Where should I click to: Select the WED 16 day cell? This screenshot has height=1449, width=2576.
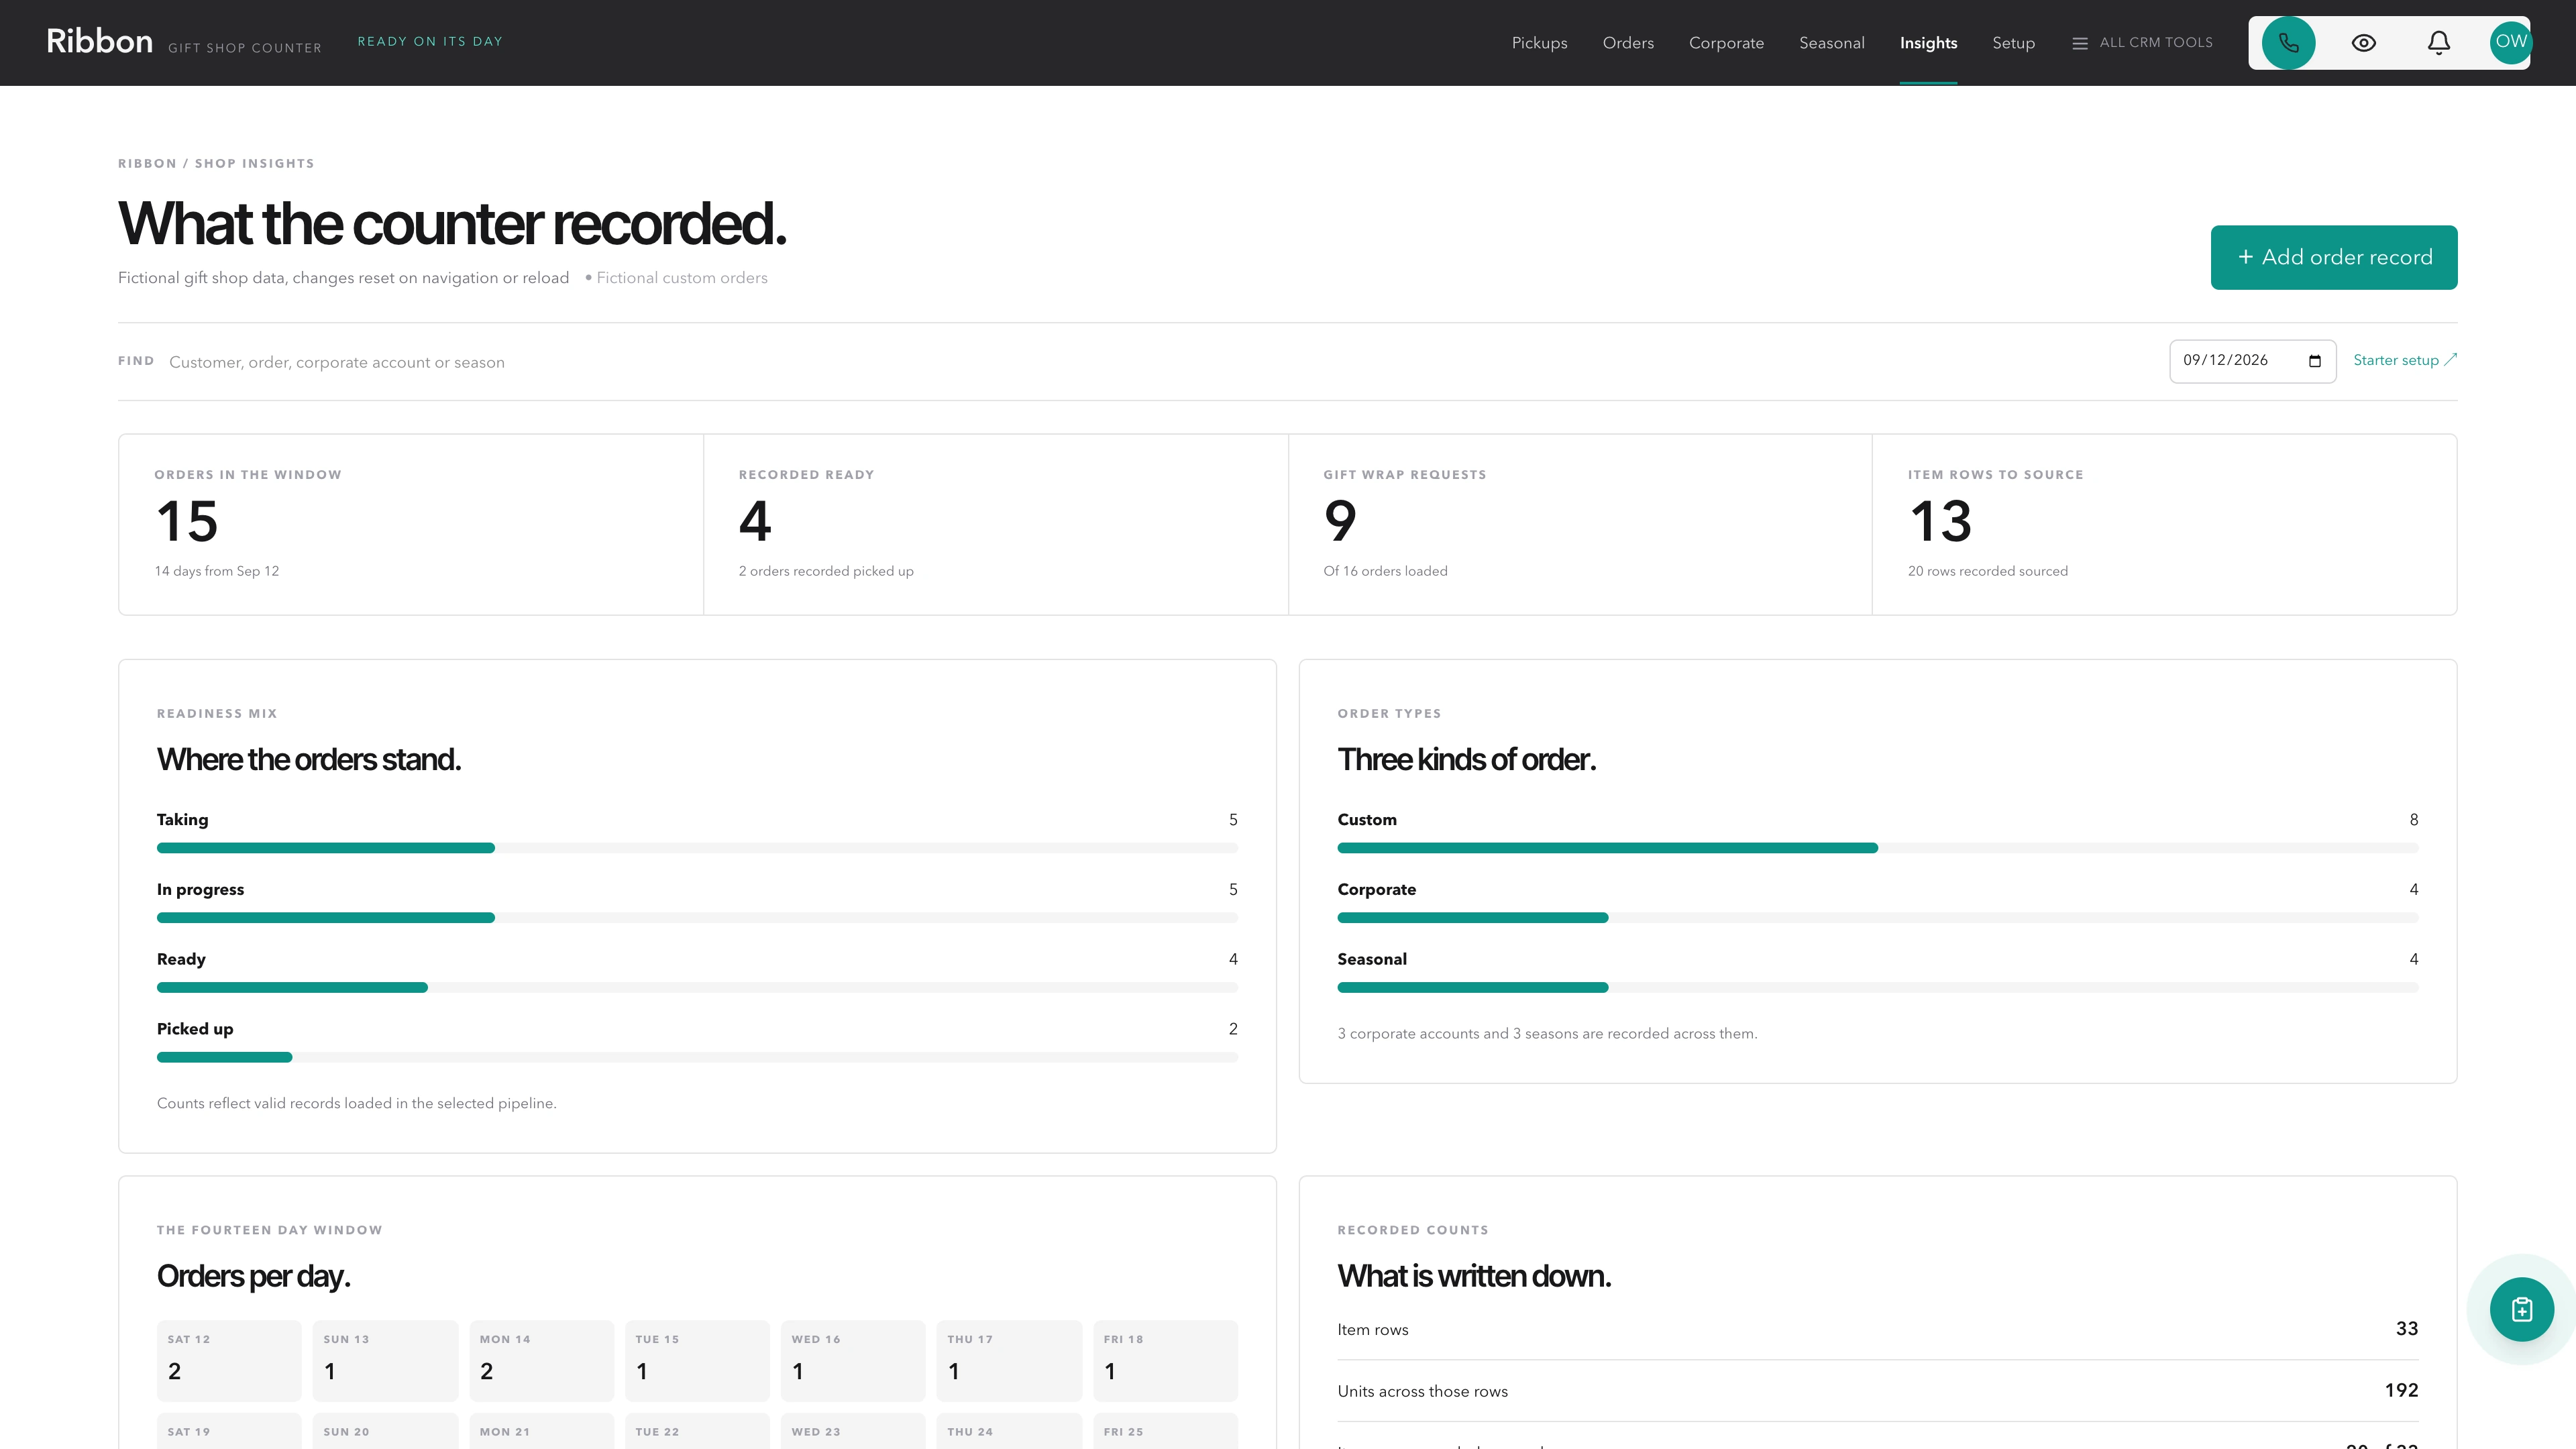pyautogui.click(x=853, y=1360)
